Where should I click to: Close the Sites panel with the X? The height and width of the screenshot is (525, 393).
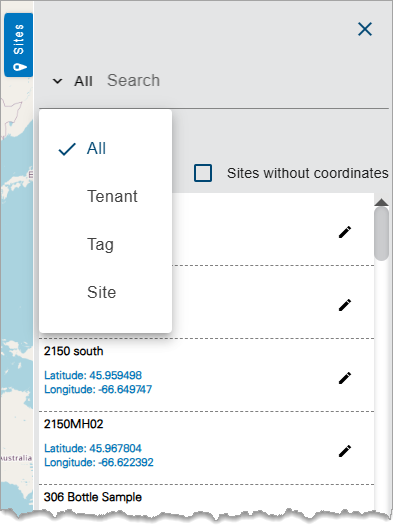pyautogui.click(x=365, y=29)
